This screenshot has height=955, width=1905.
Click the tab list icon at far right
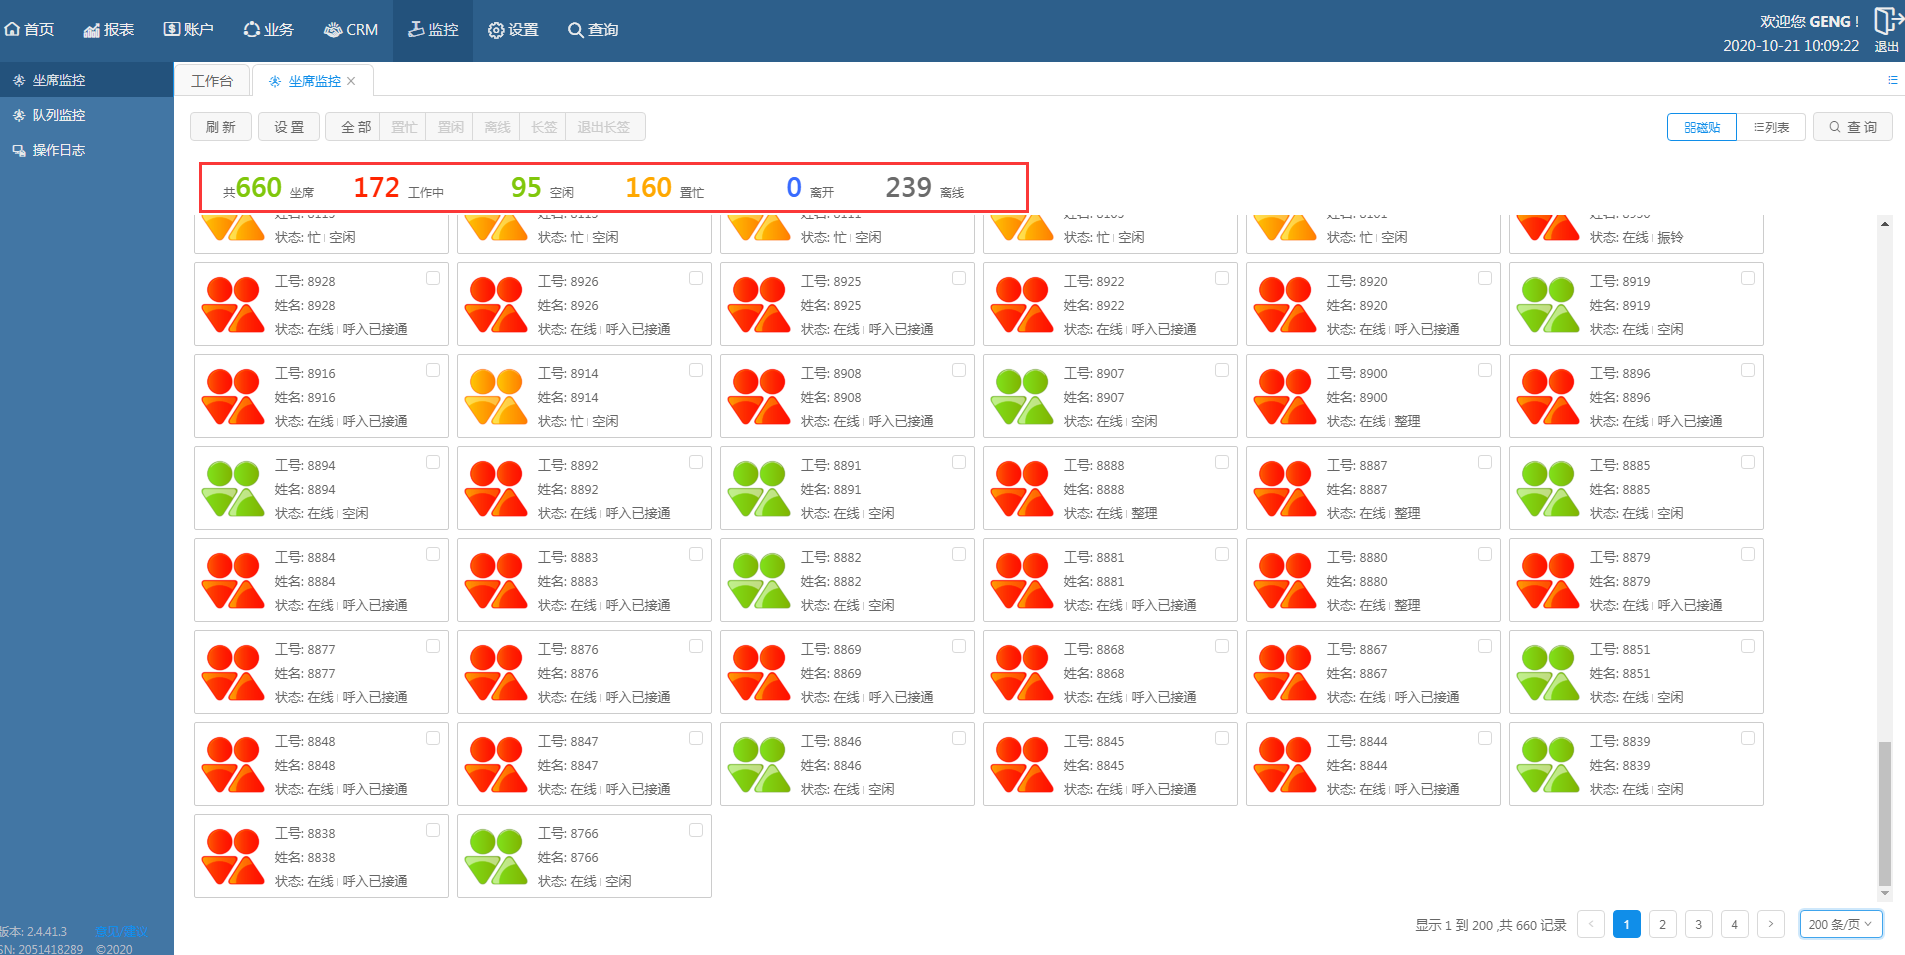1892,80
